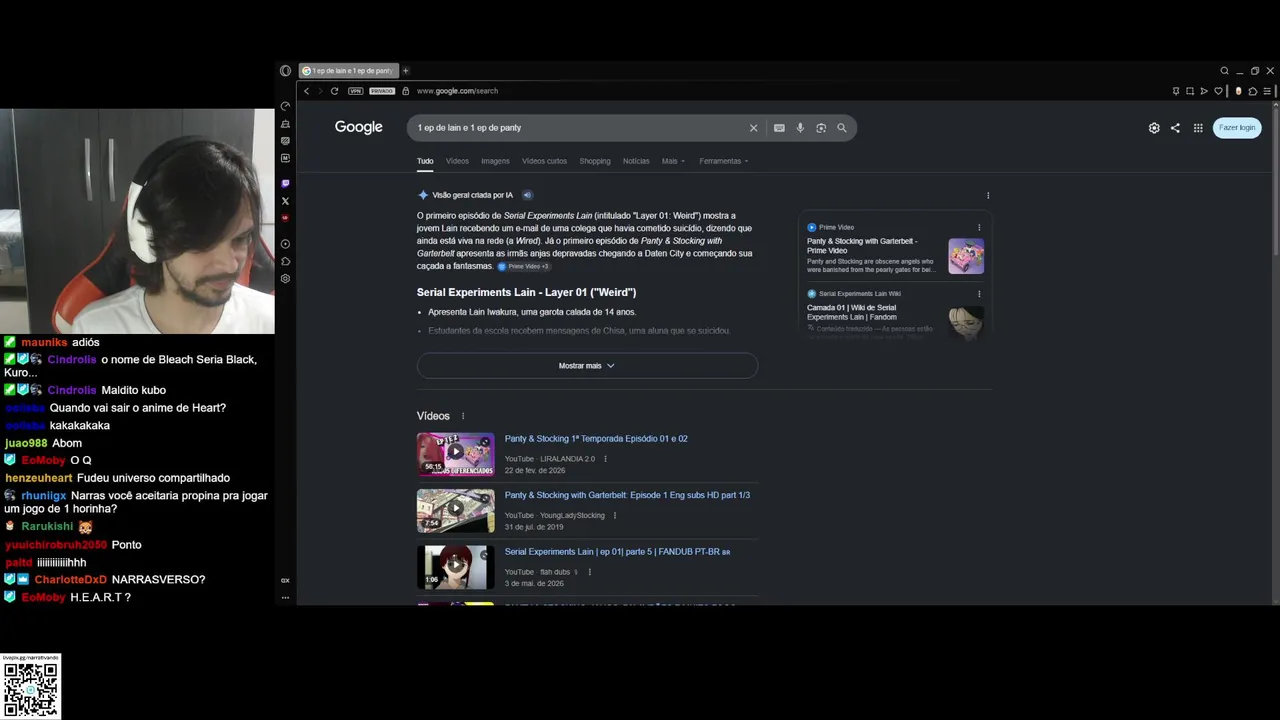Click the lock site-info icon
1280x720 pixels.
tap(405, 91)
